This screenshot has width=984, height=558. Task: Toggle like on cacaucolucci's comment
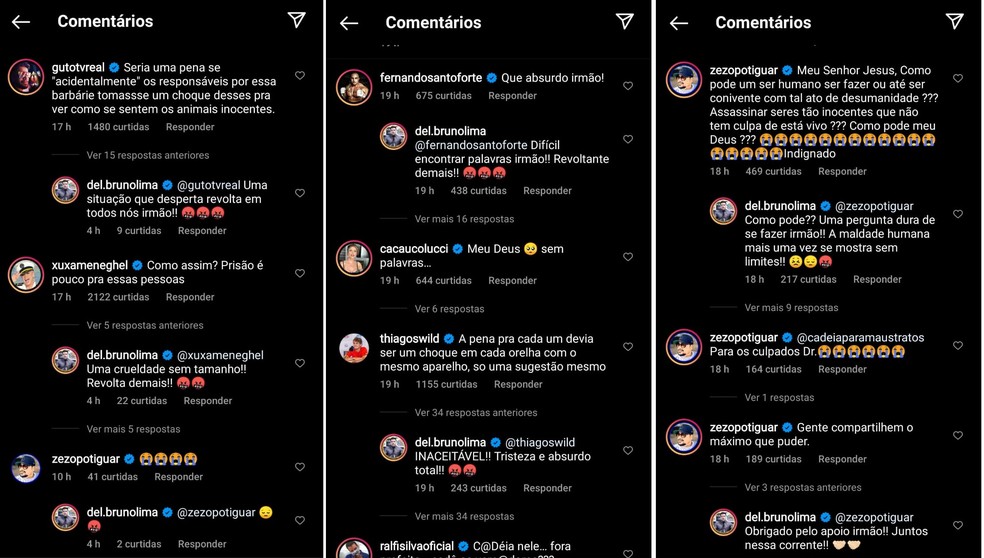(x=628, y=256)
